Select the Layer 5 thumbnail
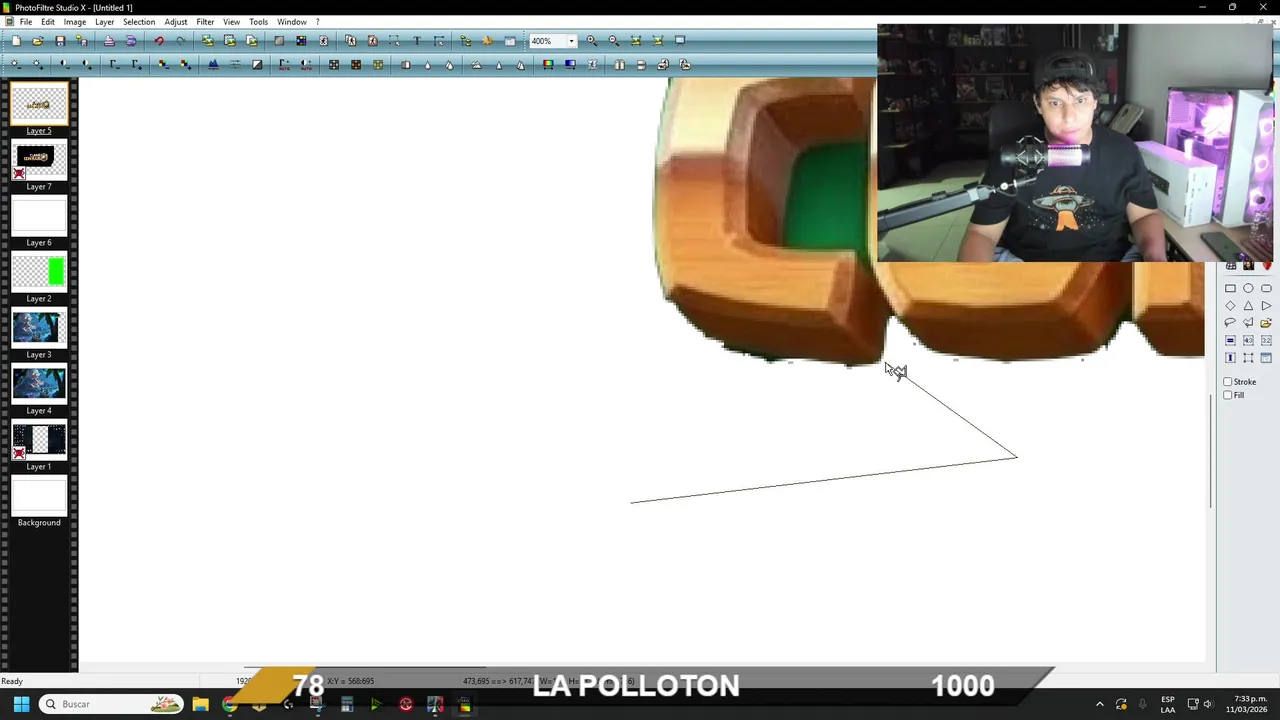 [39, 105]
